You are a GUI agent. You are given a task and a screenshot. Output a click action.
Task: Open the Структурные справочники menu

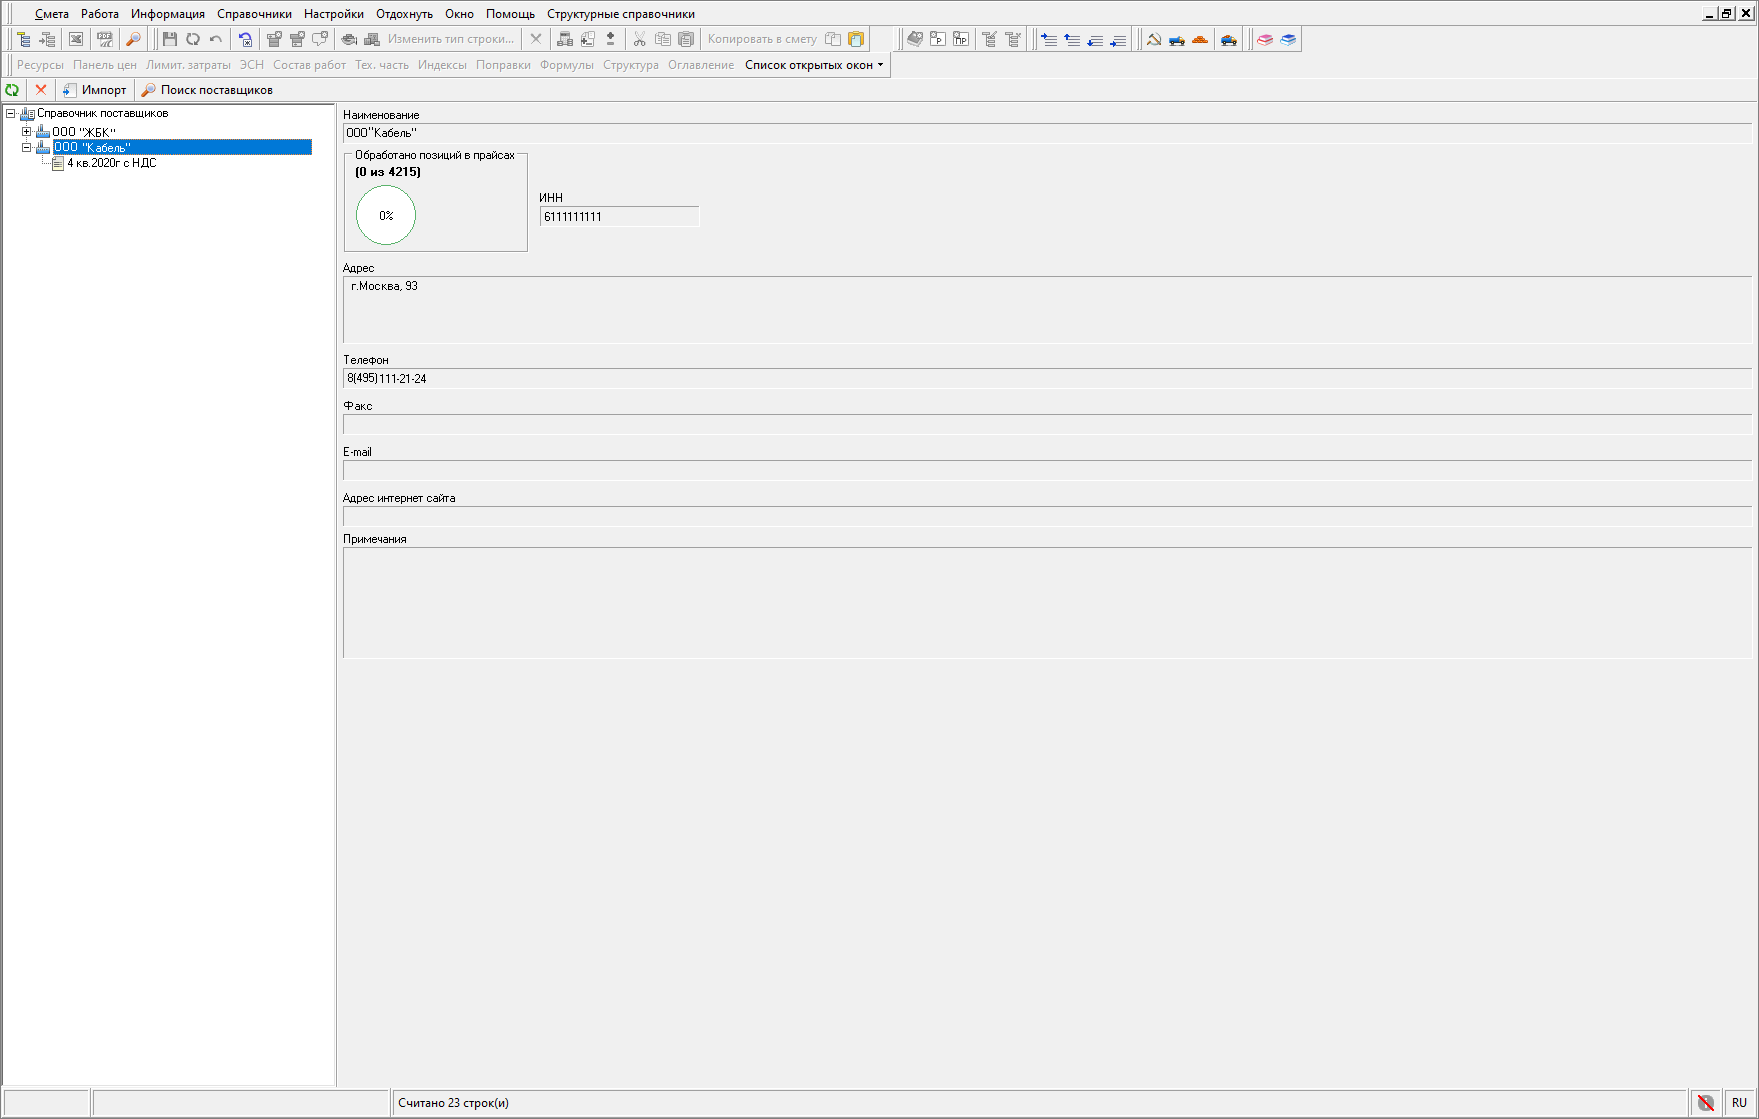click(x=620, y=14)
